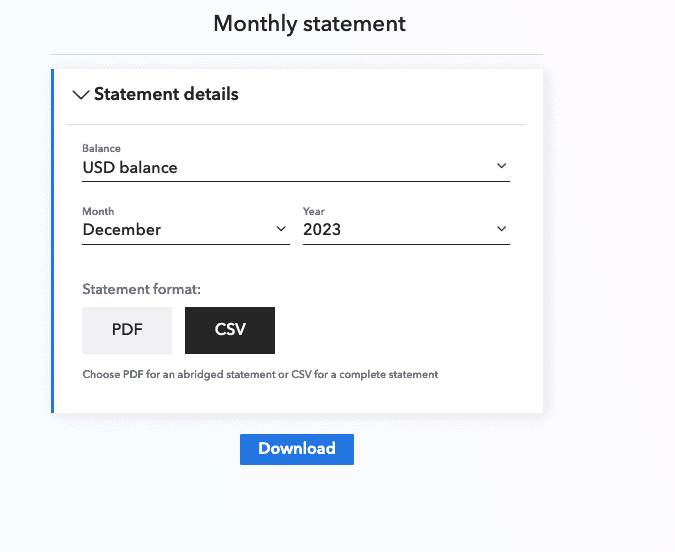Click the Balance field label
The width and height of the screenshot is (675, 552).
[x=102, y=149]
